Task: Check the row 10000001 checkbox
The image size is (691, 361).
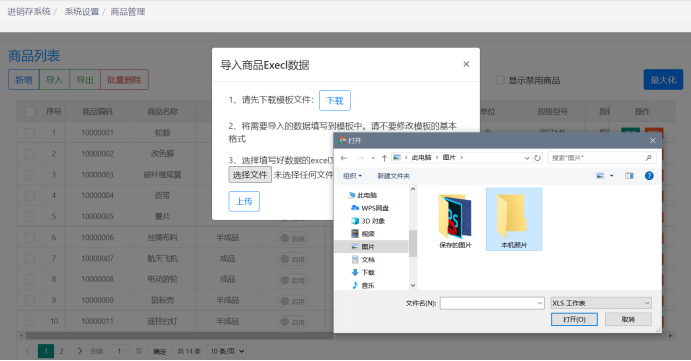Action: click(30, 132)
